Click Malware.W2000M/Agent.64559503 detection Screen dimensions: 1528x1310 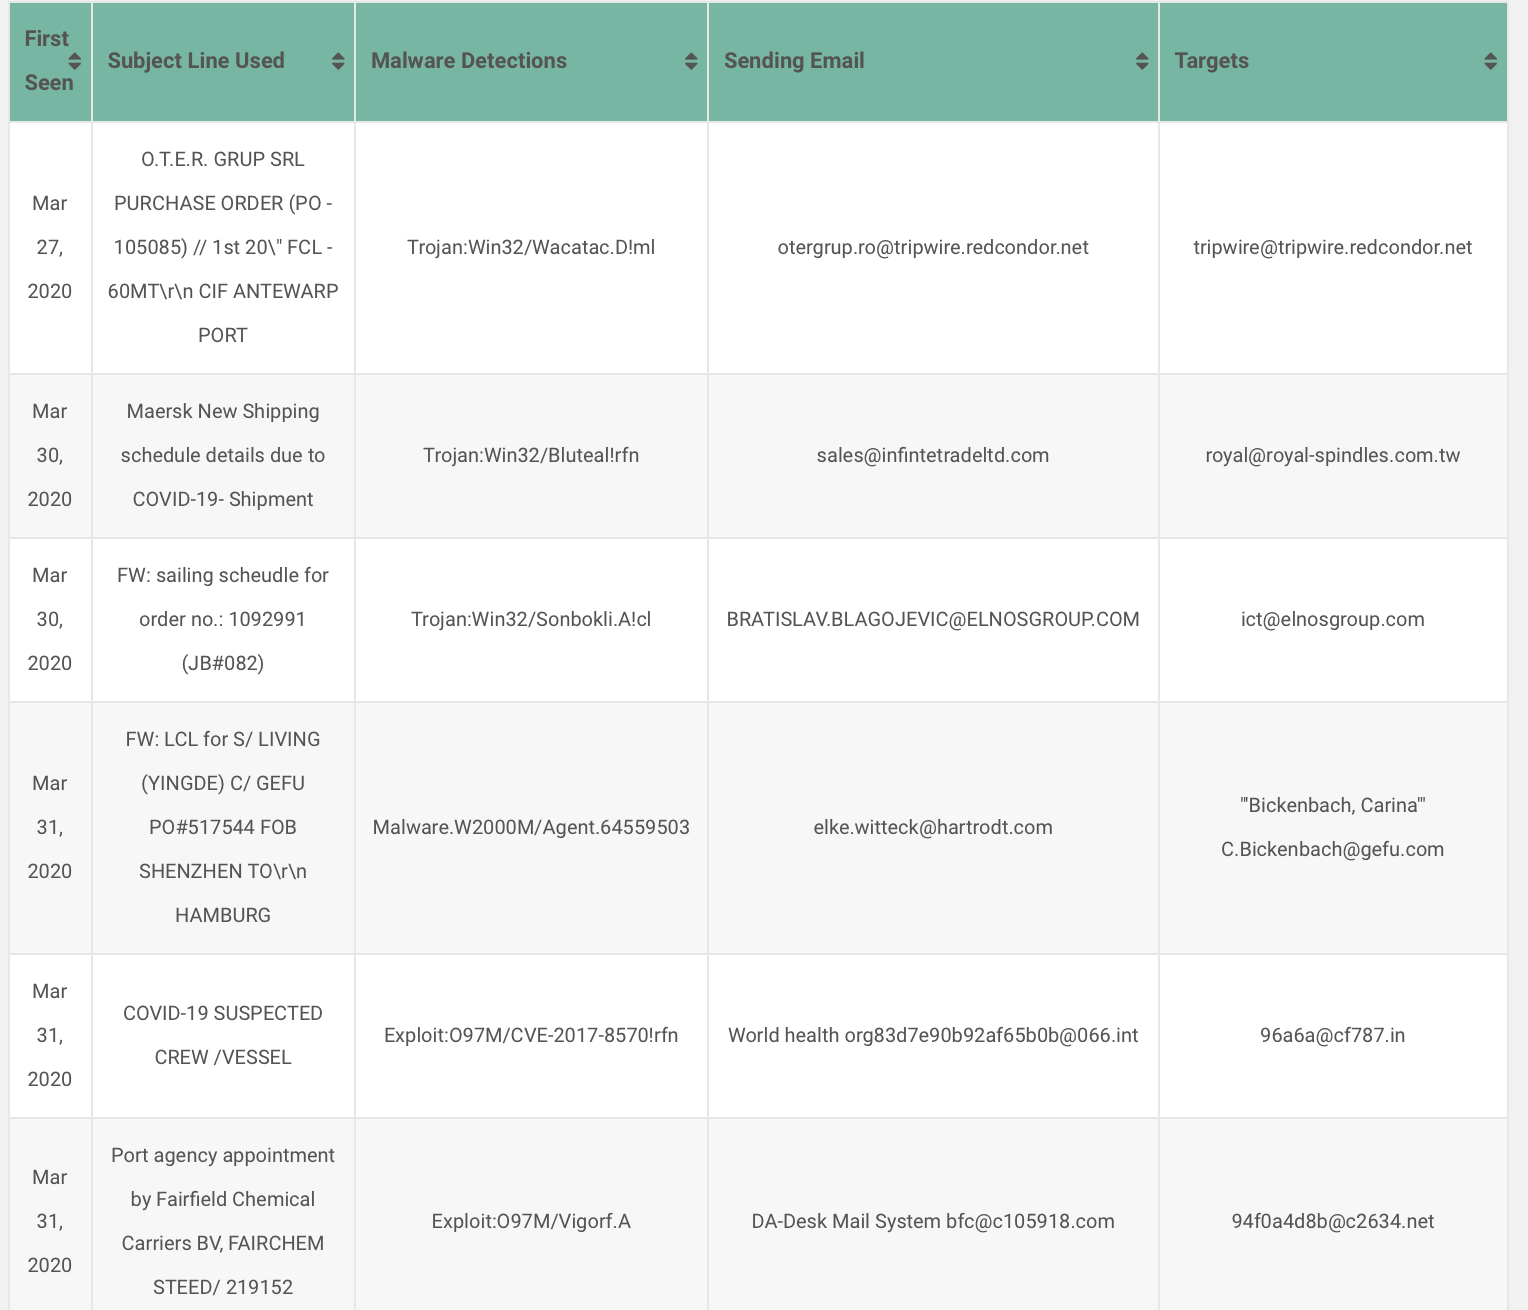coord(531,827)
